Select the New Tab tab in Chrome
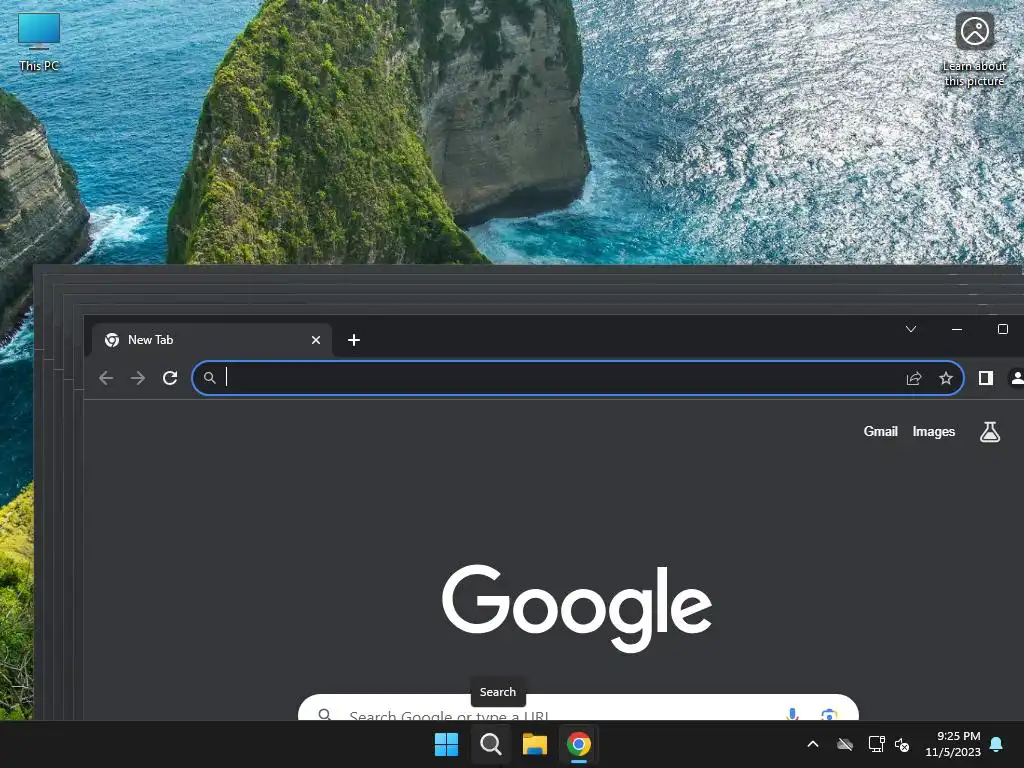This screenshot has width=1024, height=768. coord(212,340)
